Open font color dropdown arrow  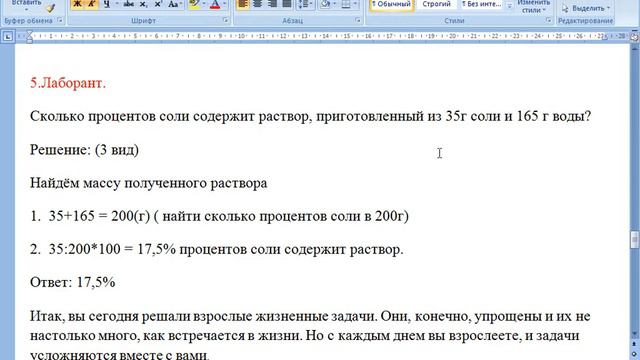(224, 4)
